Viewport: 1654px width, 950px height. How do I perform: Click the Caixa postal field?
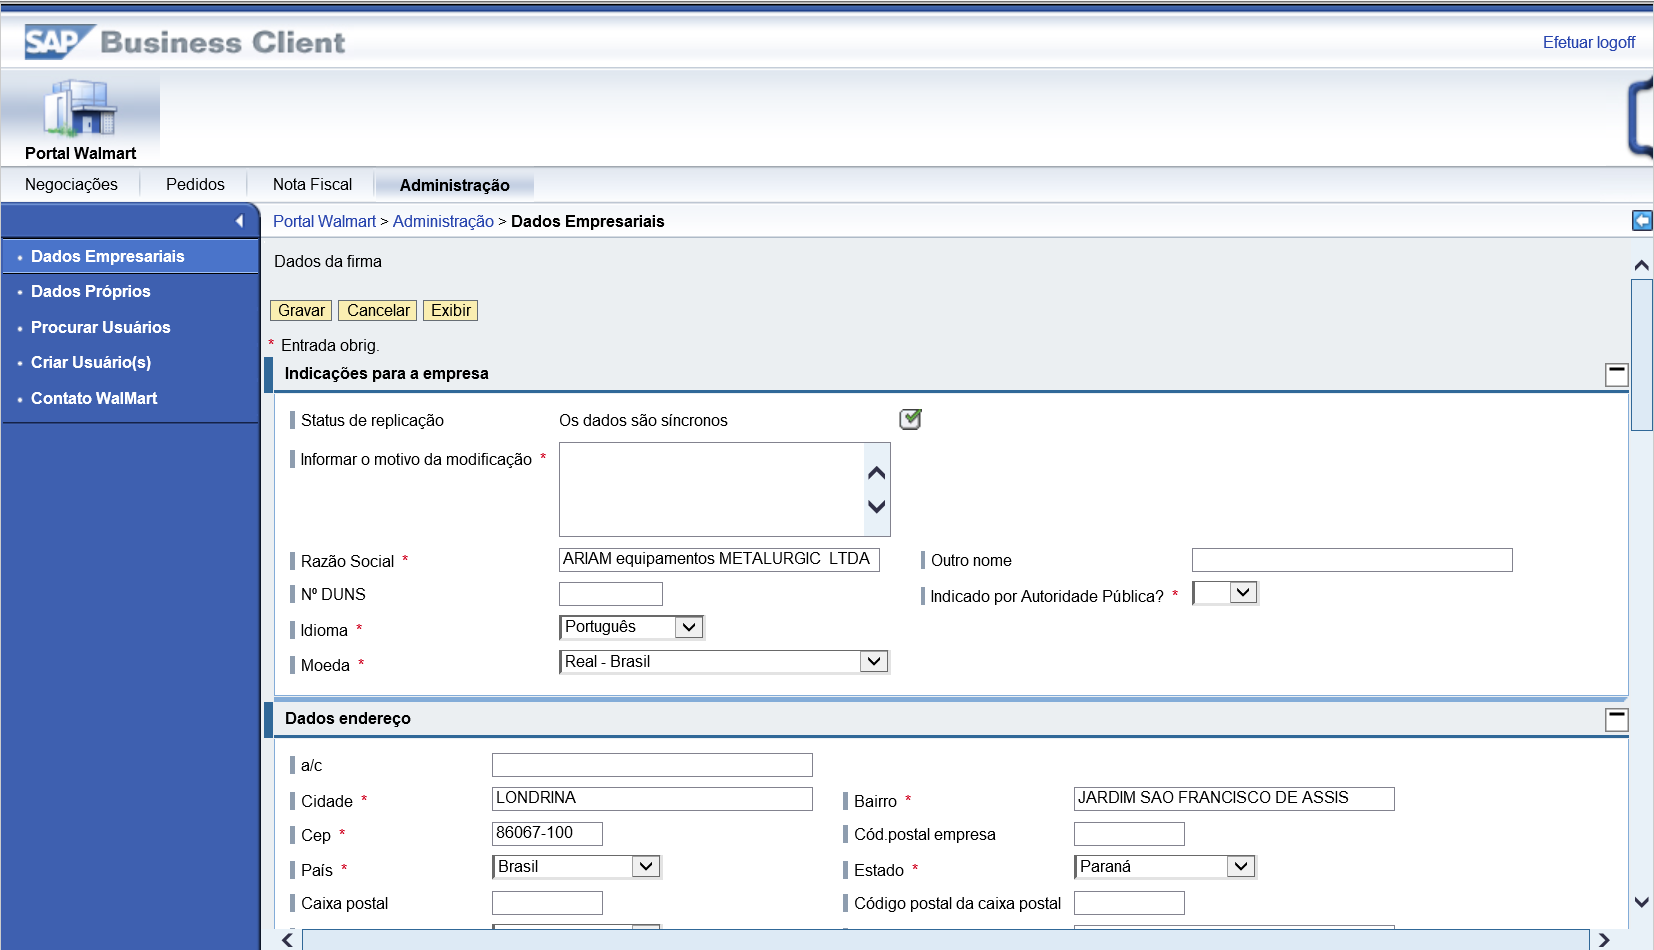click(547, 903)
